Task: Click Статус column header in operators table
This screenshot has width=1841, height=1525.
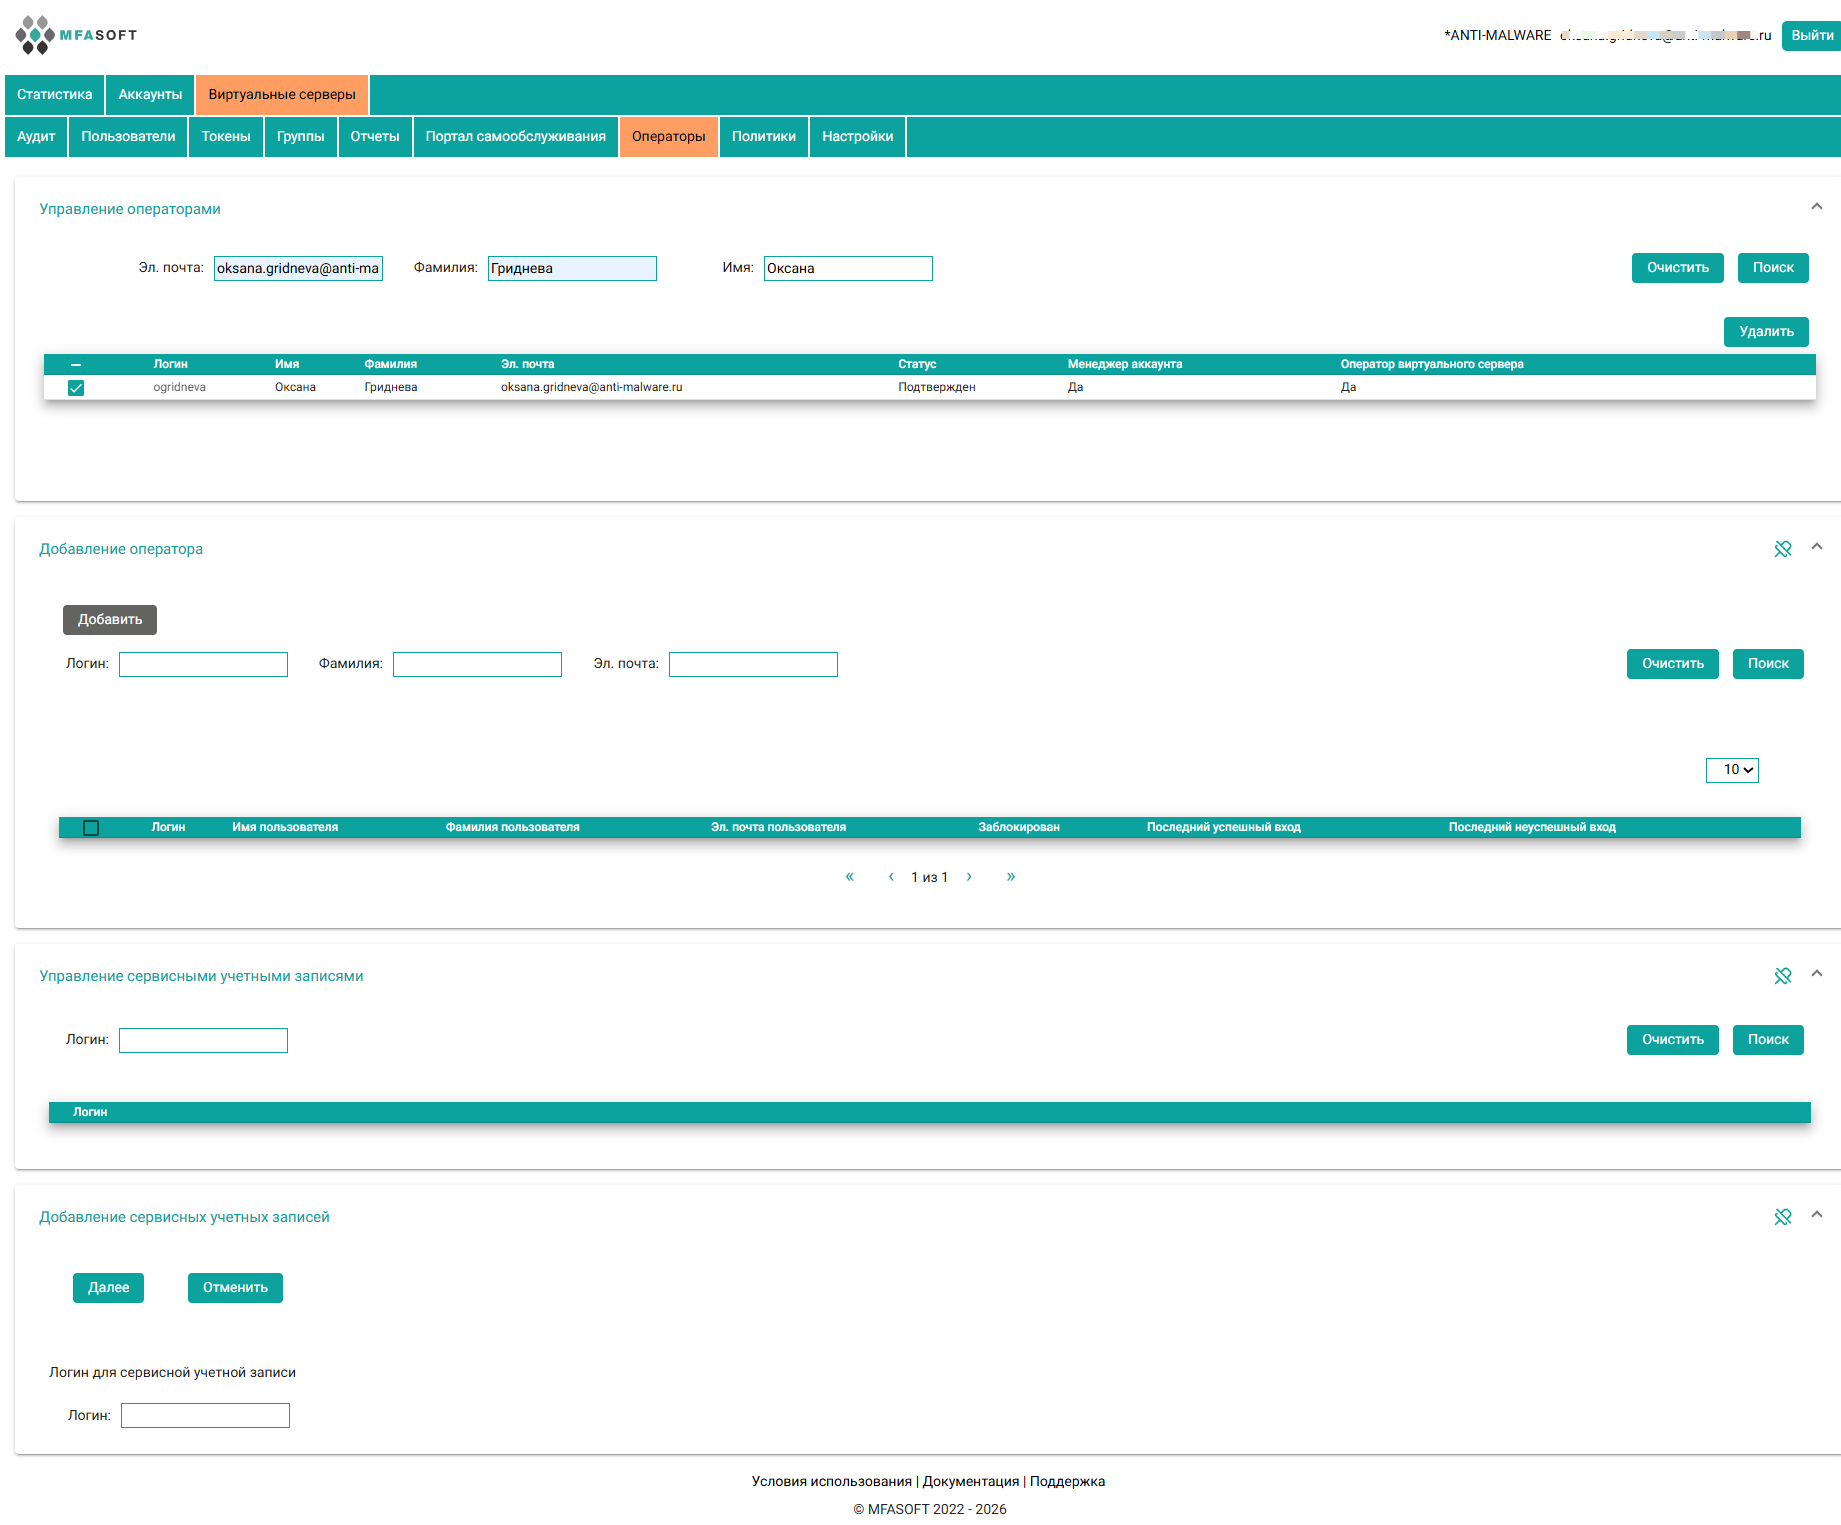Action: 917,365
